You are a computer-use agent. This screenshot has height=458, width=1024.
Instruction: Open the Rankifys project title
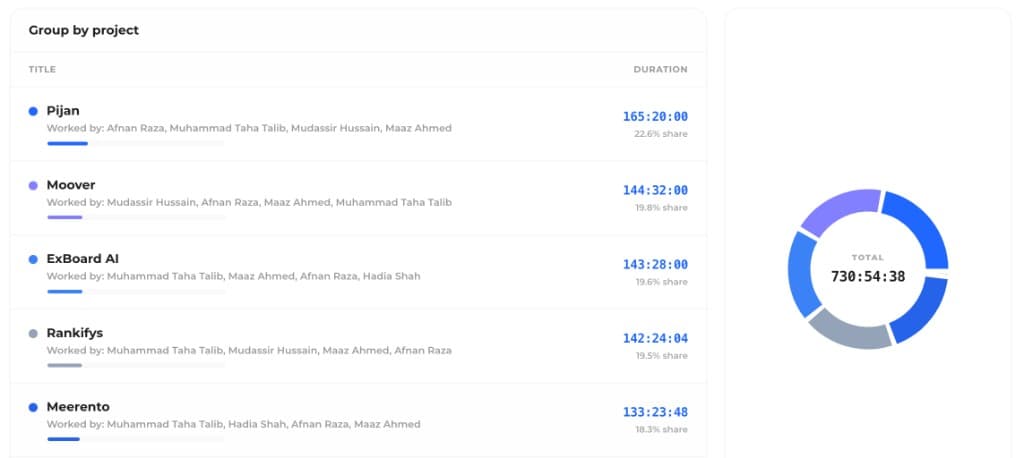tap(74, 333)
